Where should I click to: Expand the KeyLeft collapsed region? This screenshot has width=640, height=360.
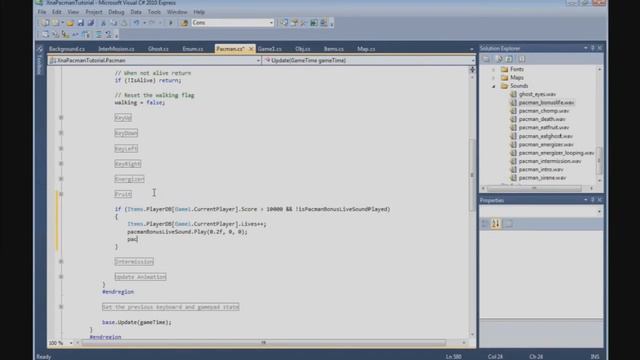pyautogui.click(x=61, y=149)
